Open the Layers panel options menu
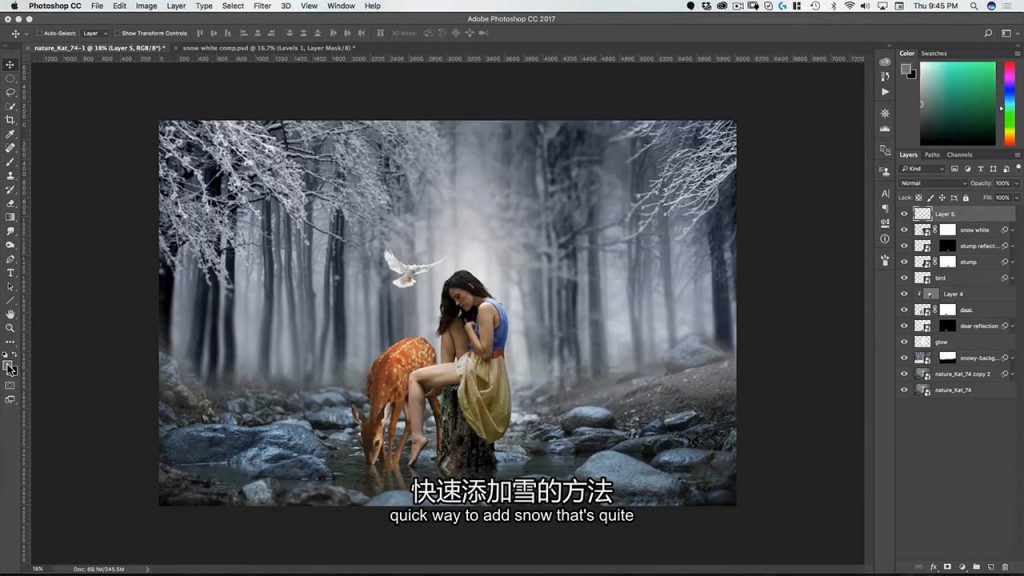 (1017, 155)
